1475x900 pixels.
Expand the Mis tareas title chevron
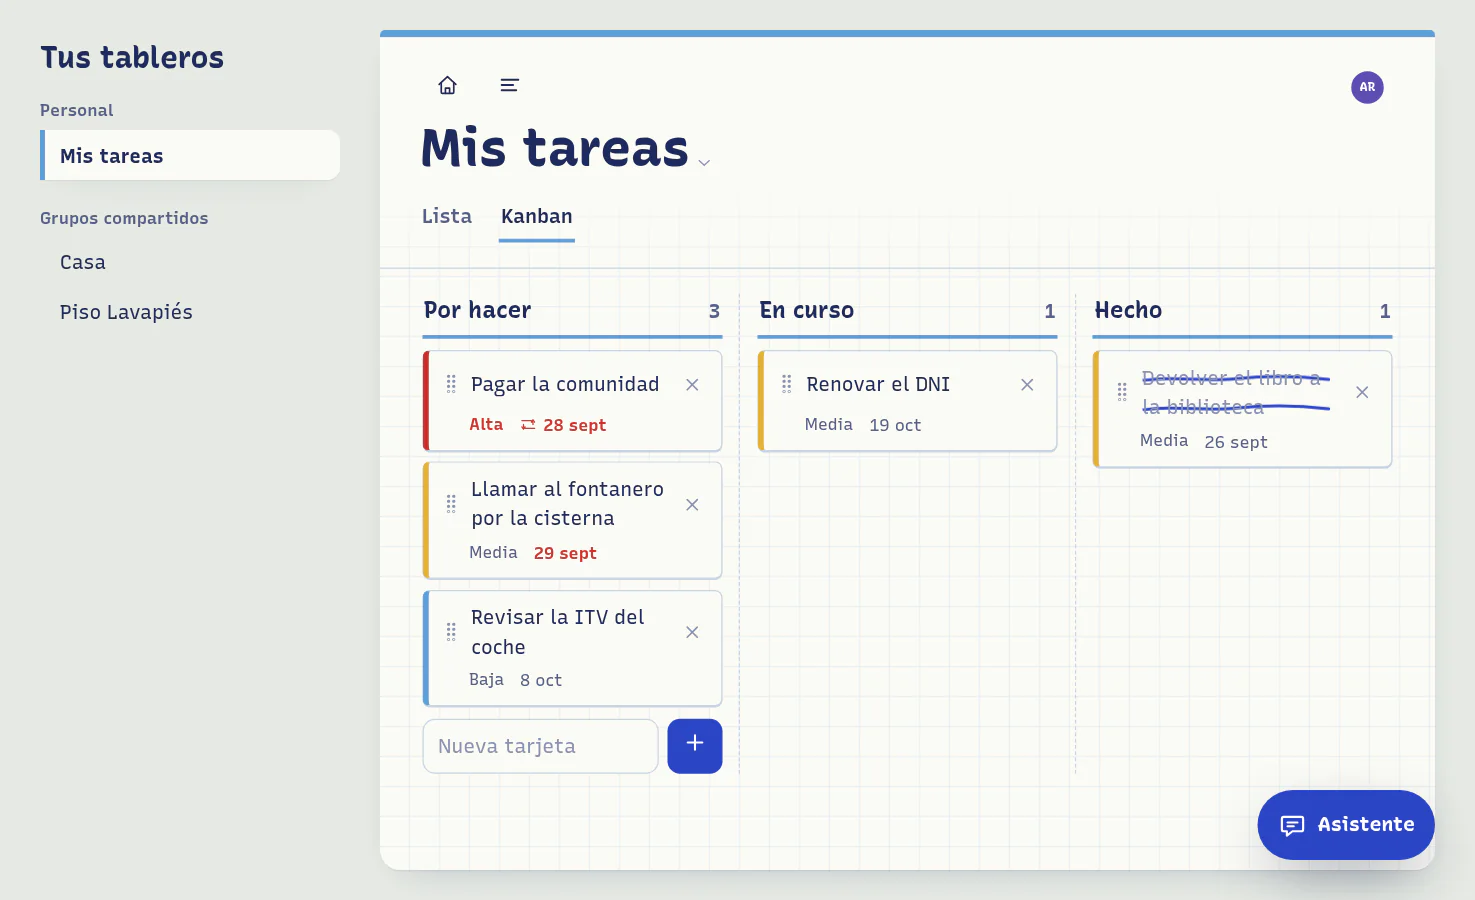pos(704,162)
